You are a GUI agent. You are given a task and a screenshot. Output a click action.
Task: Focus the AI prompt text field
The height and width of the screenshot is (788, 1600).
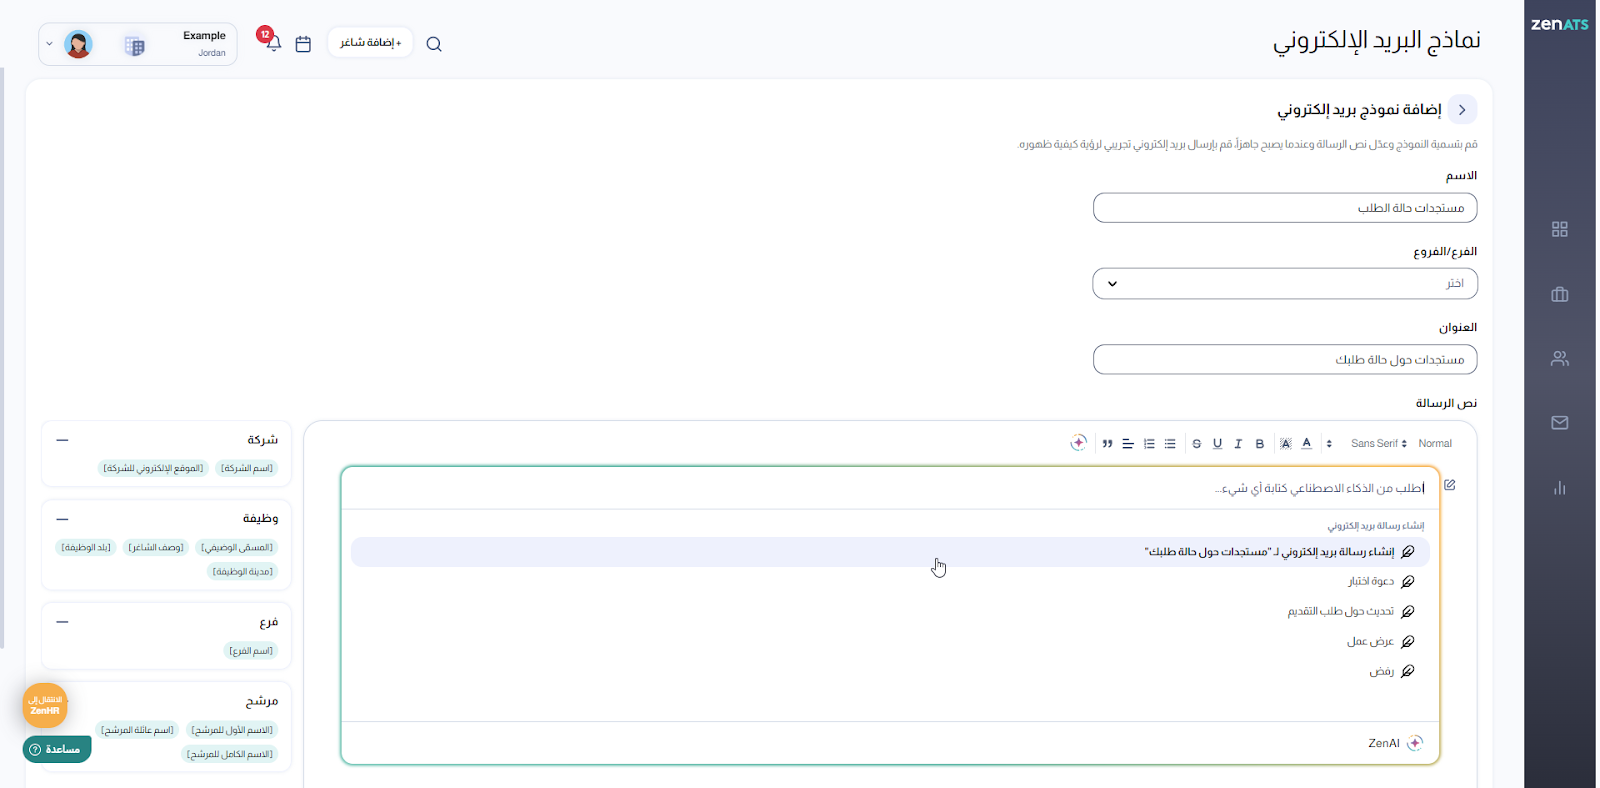tap(890, 488)
